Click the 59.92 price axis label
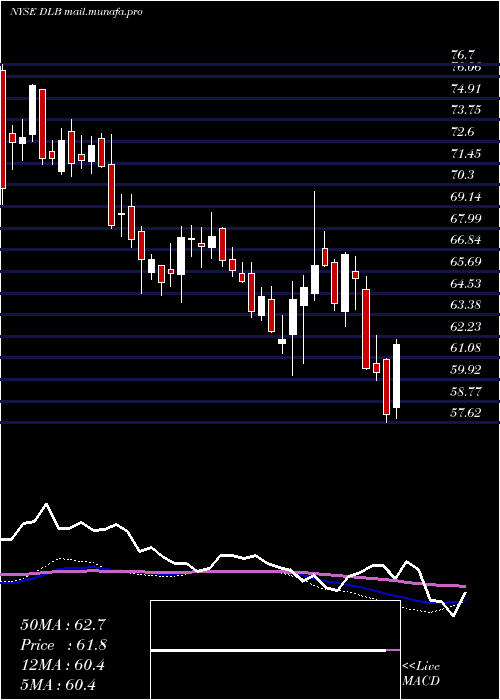This screenshot has width=500, height=700. coord(466,370)
